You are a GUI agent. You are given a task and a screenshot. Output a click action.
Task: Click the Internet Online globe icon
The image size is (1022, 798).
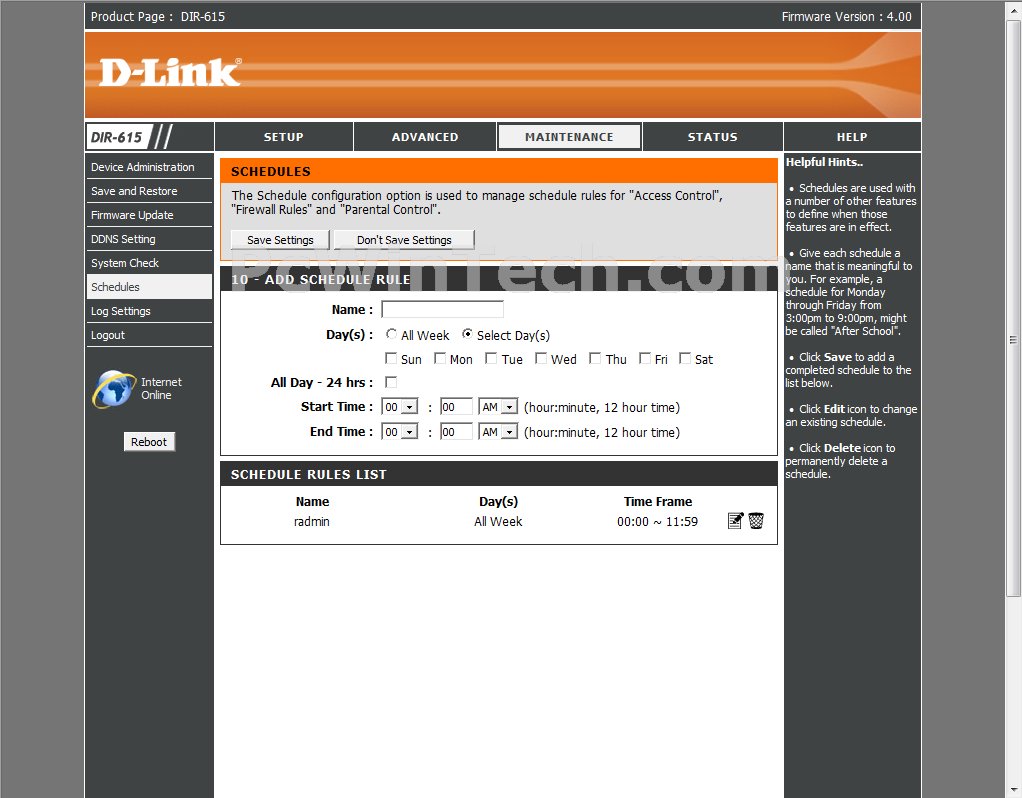(x=113, y=389)
